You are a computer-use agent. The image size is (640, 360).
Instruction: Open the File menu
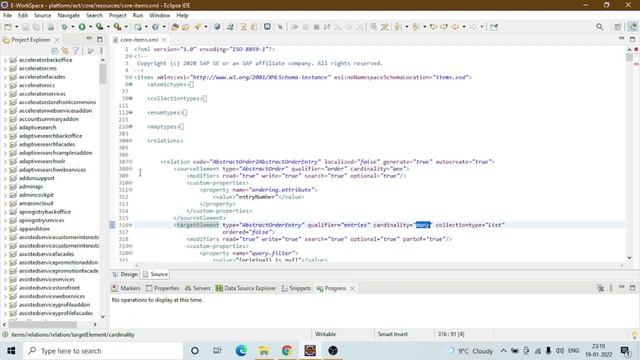pyautogui.click(x=7, y=15)
